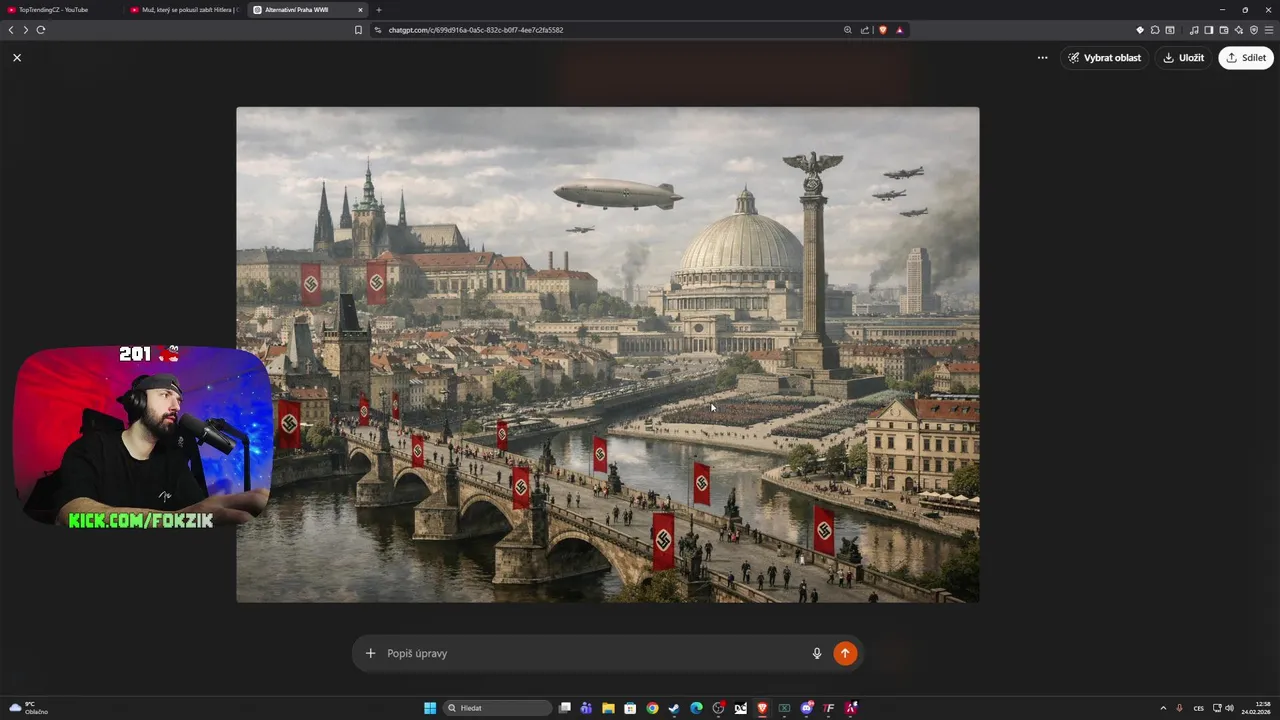1280x720 pixels.
Task: Click the generated alternate Prague image
Action: click(608, 355)
